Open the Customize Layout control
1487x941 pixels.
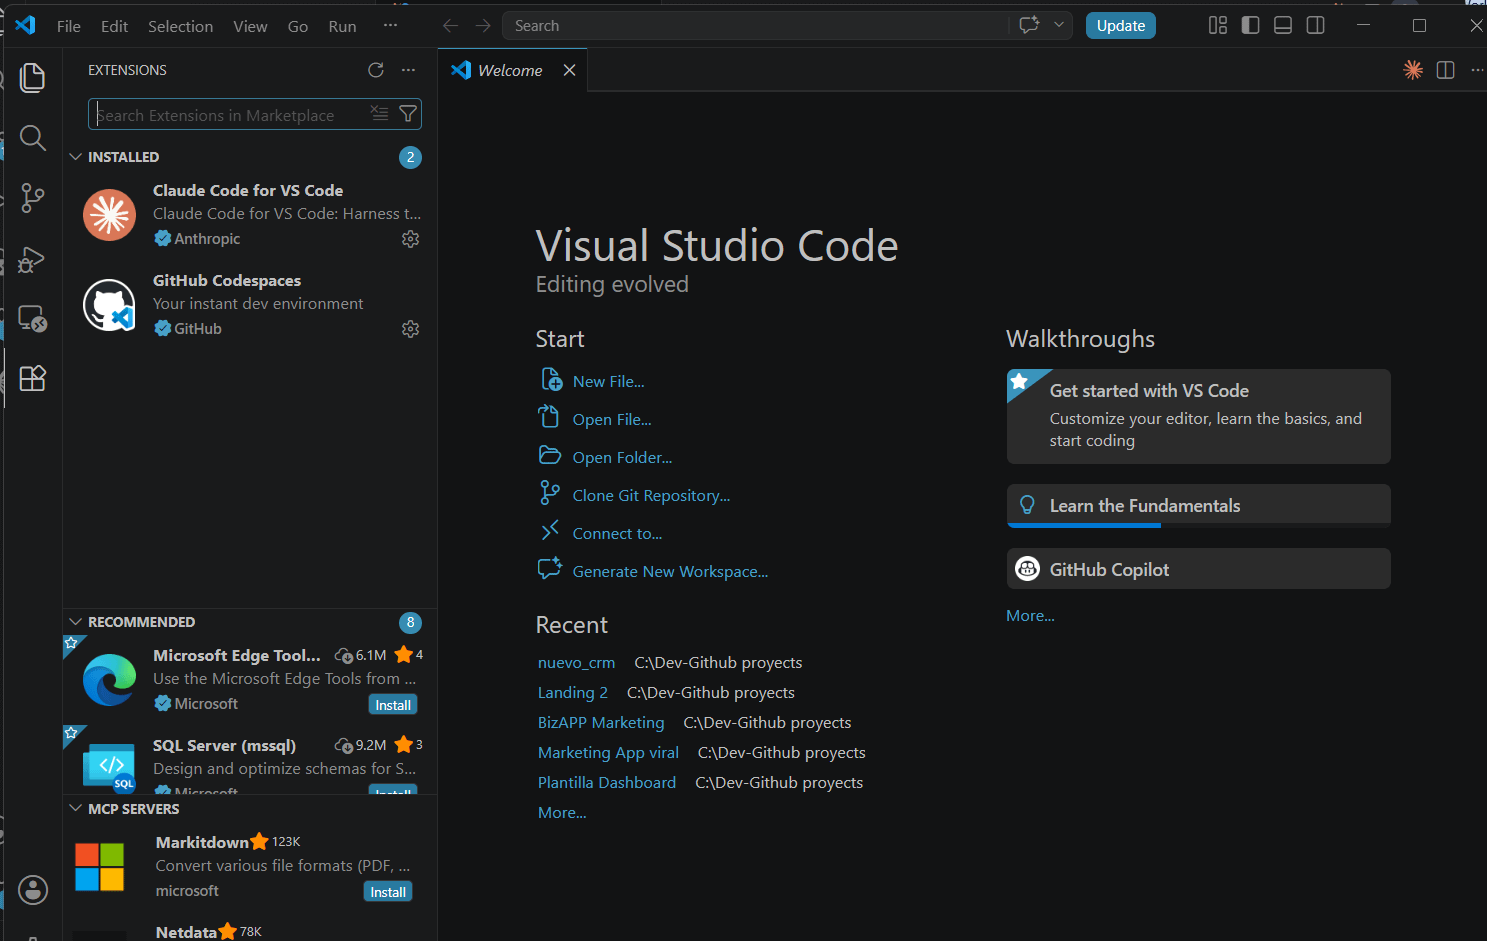1218,25
